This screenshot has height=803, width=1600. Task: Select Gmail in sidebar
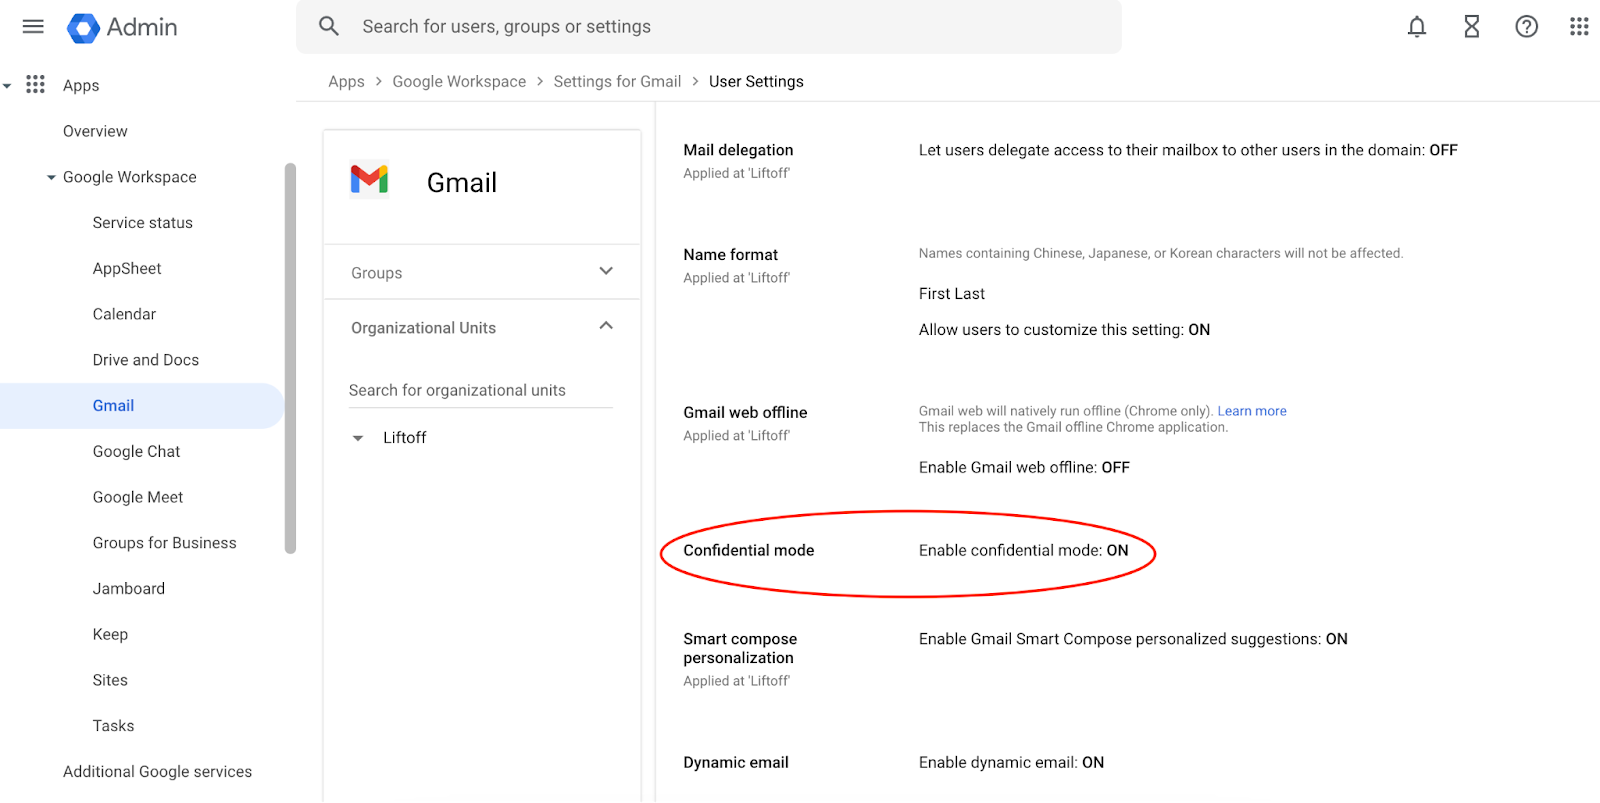[x=142, y=406]
